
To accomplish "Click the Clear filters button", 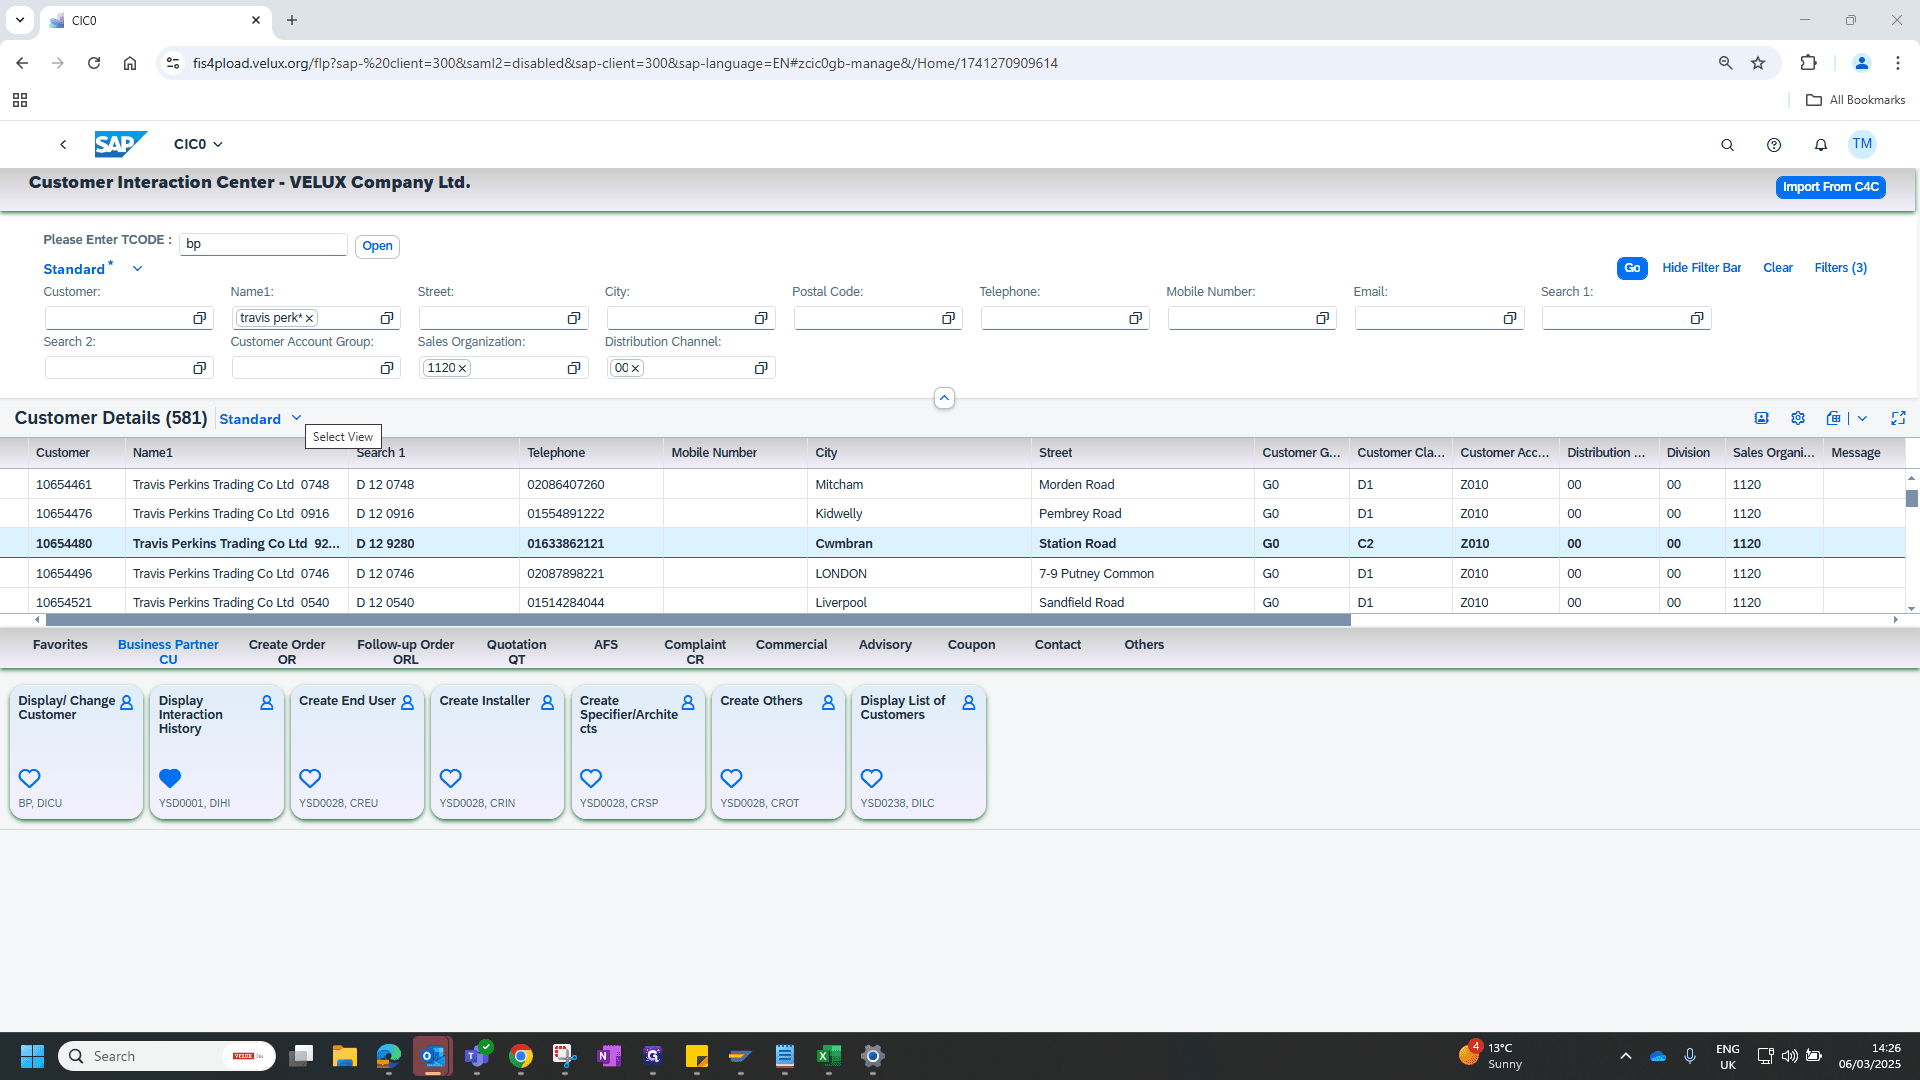I will (1778, 268).
